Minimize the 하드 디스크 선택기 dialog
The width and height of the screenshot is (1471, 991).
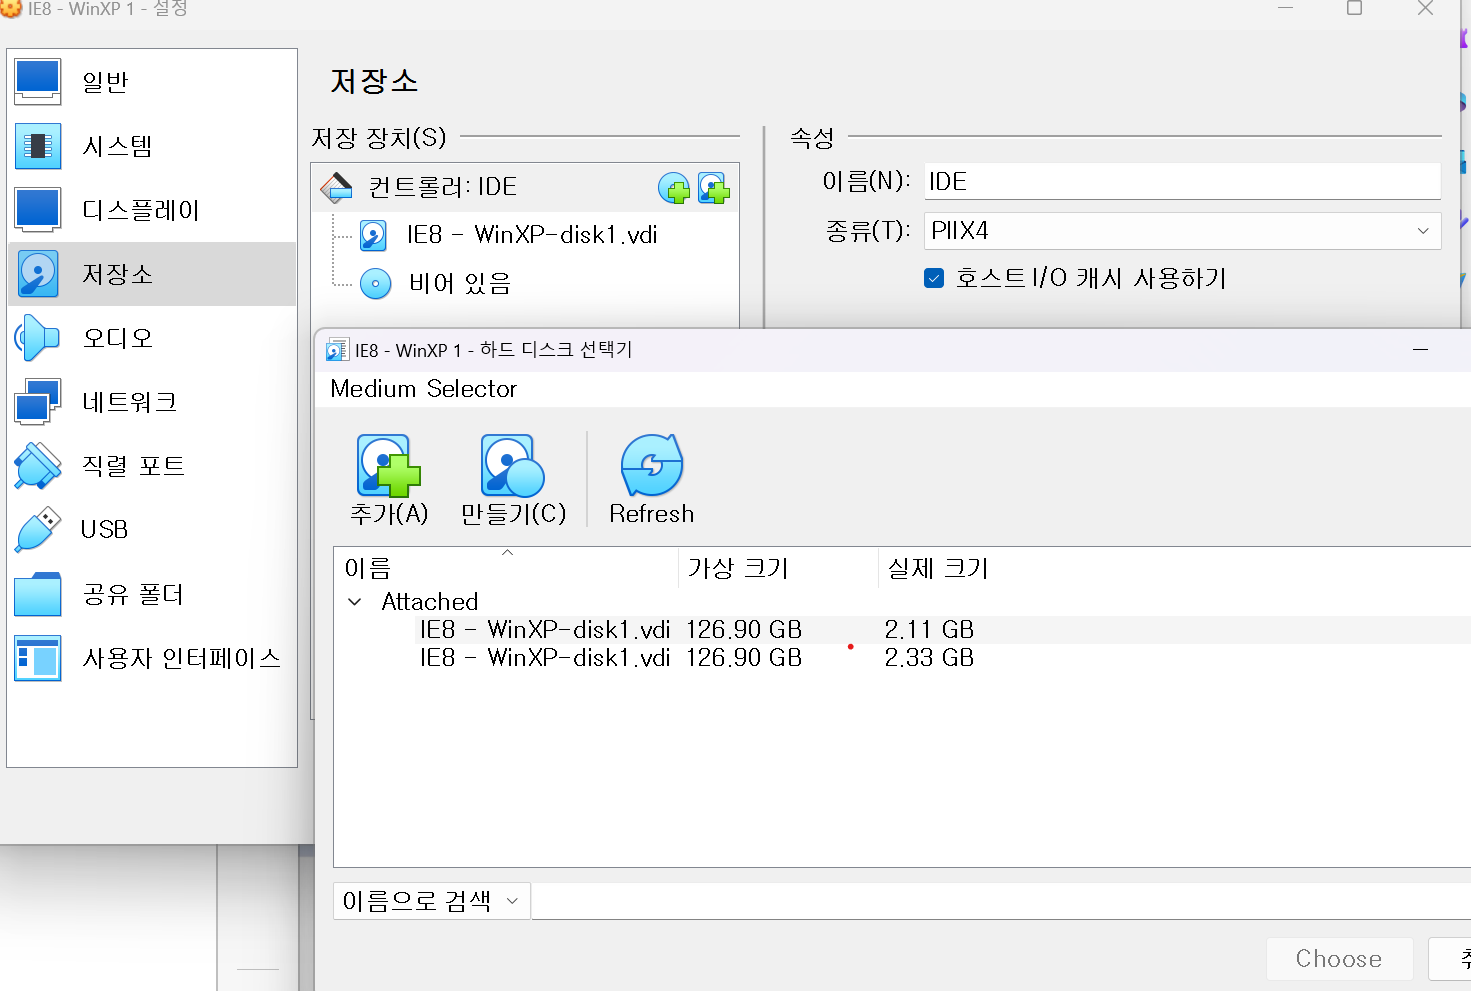(x=1420, y=350)
